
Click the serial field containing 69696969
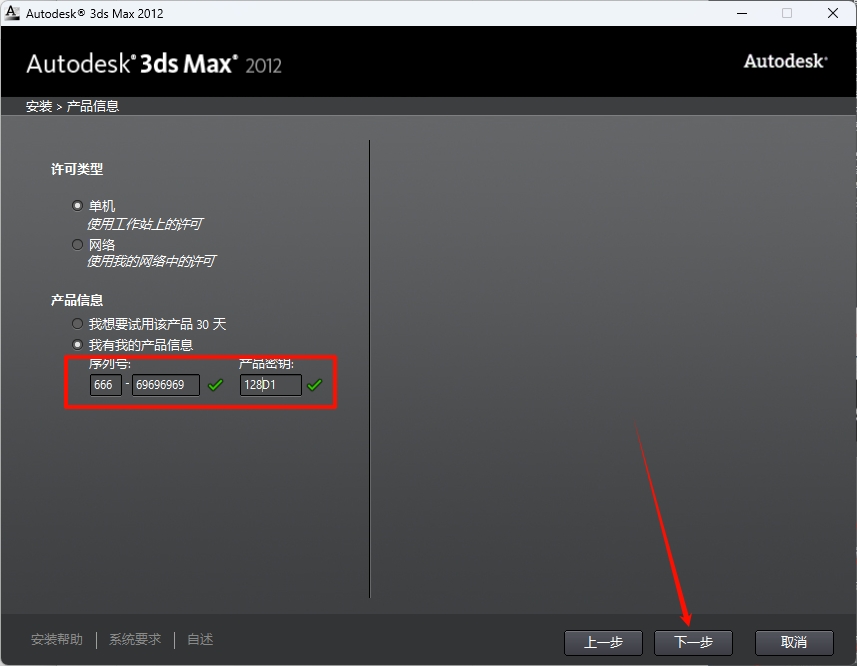click(166, 385)
